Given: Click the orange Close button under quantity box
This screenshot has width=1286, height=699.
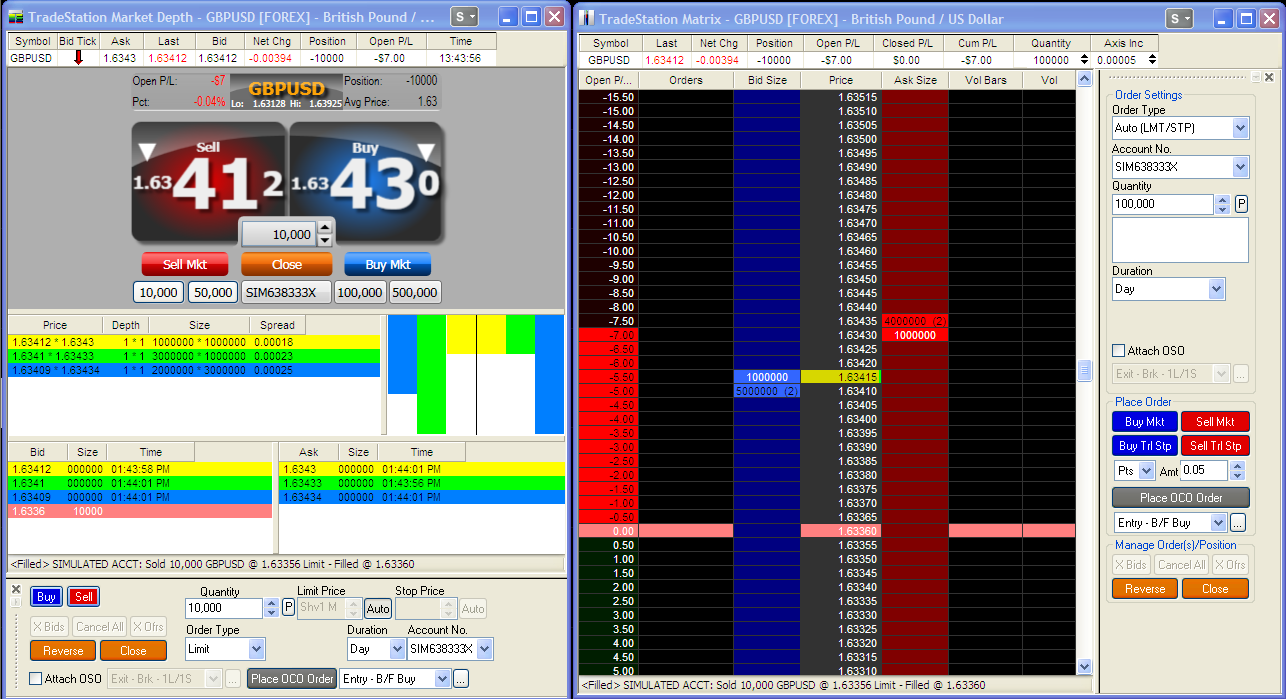Looking at the screenshot, I should (286, 264).
